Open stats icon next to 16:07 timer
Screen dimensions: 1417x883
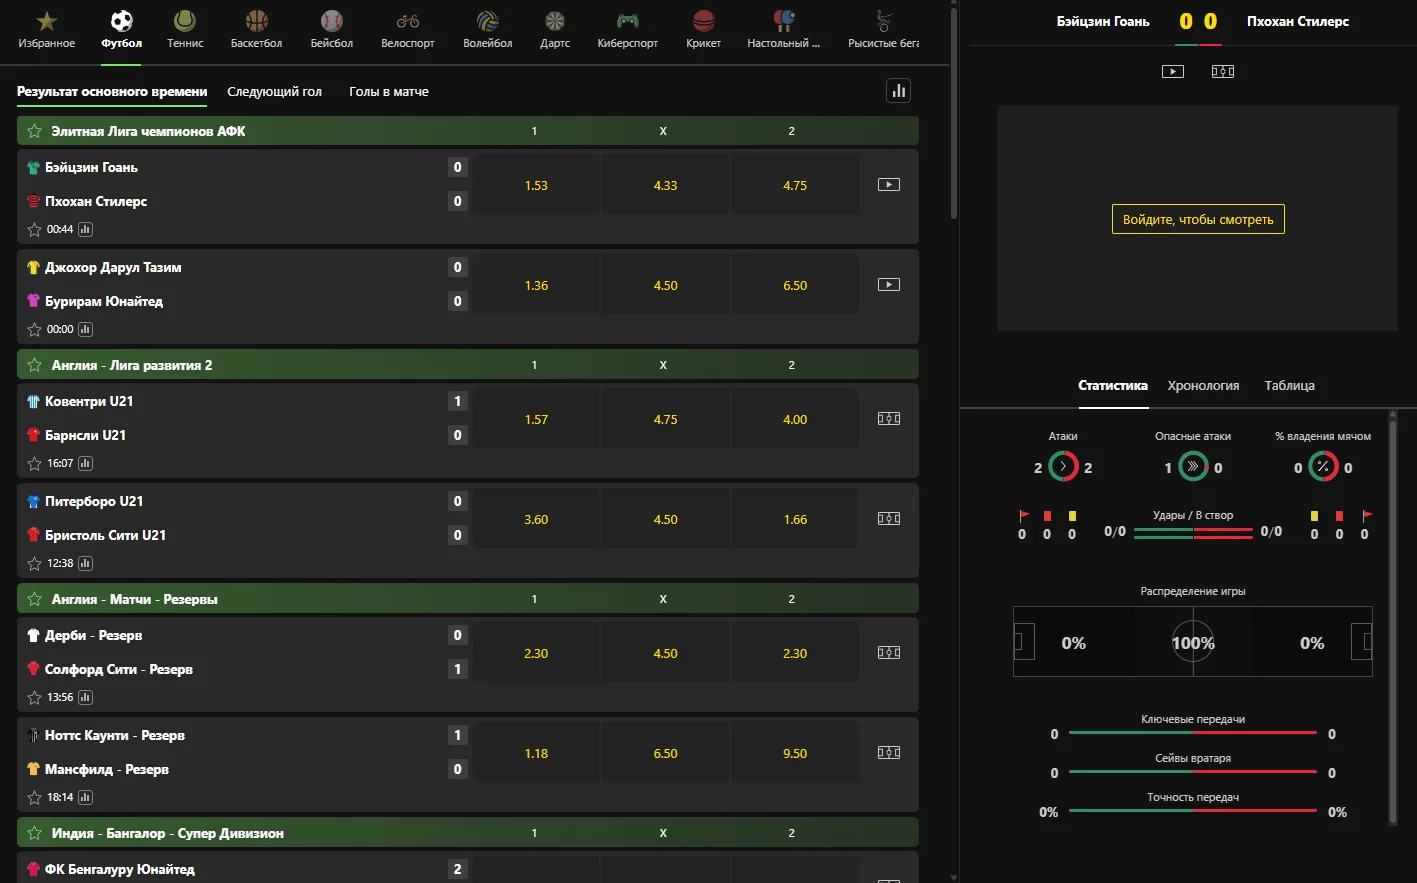point(86,463)
